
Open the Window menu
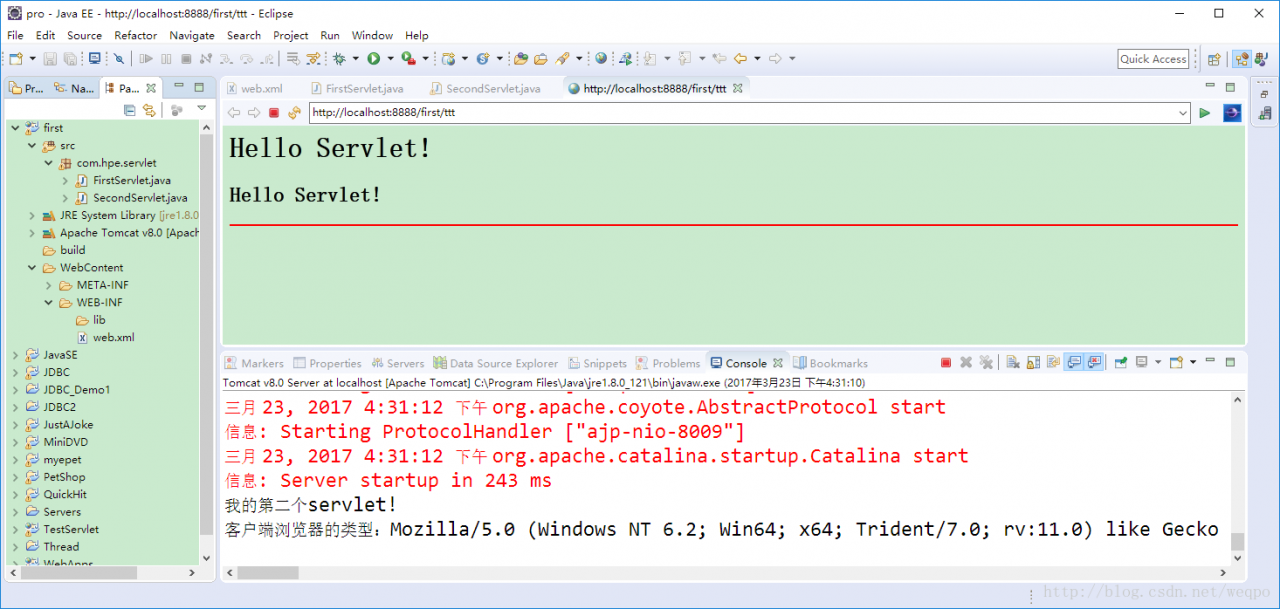tap(372, 35)
